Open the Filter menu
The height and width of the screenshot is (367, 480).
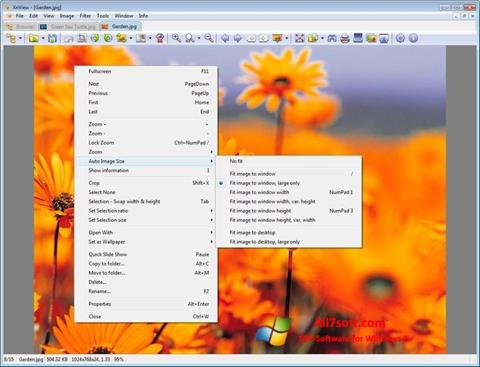point(85,16)
